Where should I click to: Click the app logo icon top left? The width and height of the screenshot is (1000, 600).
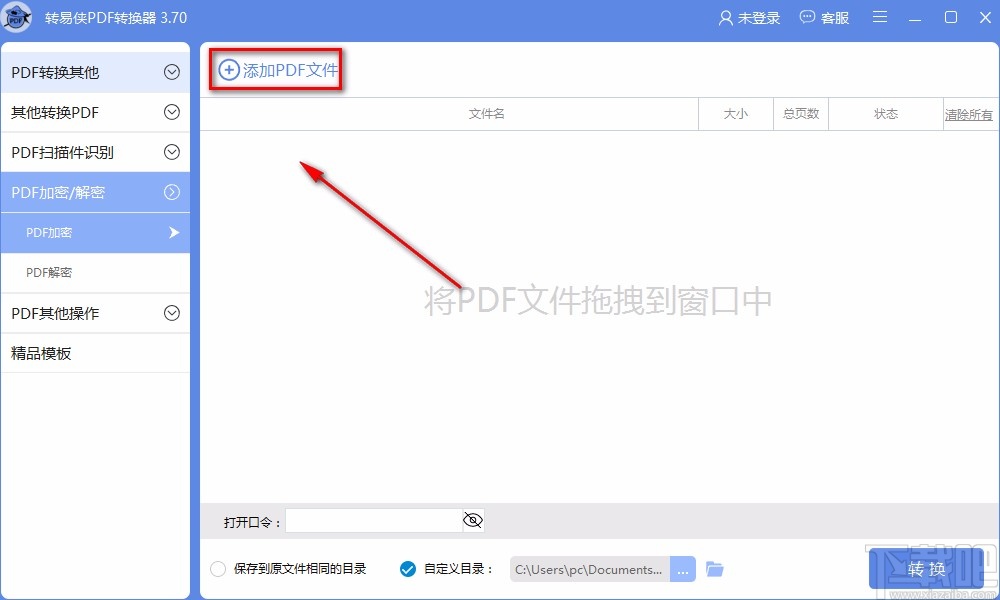click(17, 17)
